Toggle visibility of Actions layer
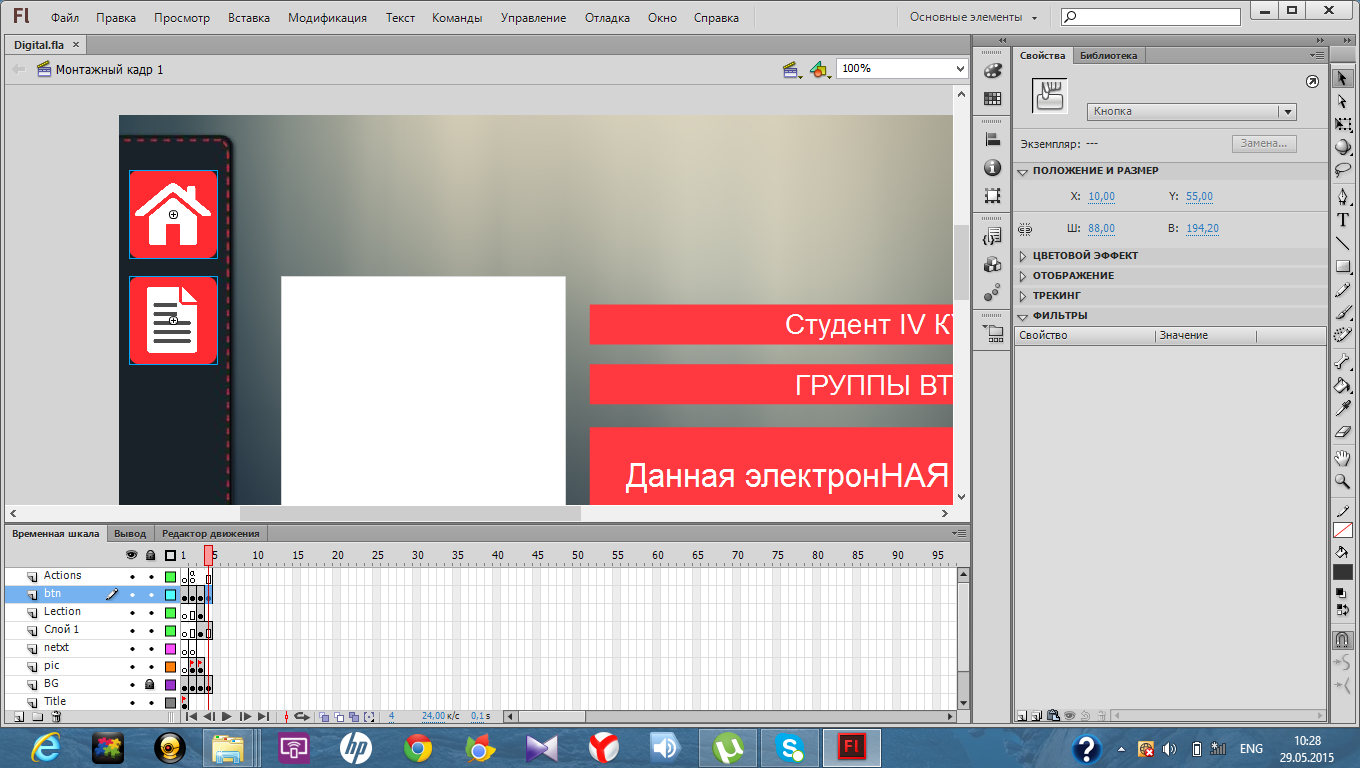Viewport: 1360px width, 768px height. 132,576
